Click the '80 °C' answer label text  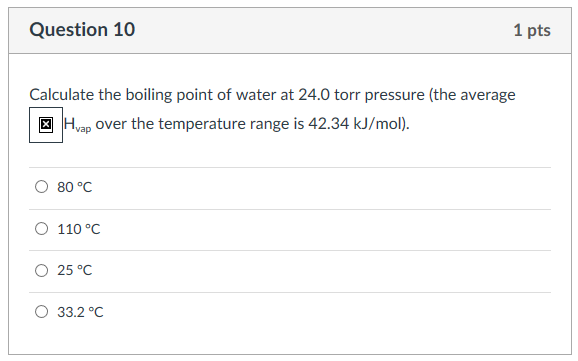click(74, 187)
